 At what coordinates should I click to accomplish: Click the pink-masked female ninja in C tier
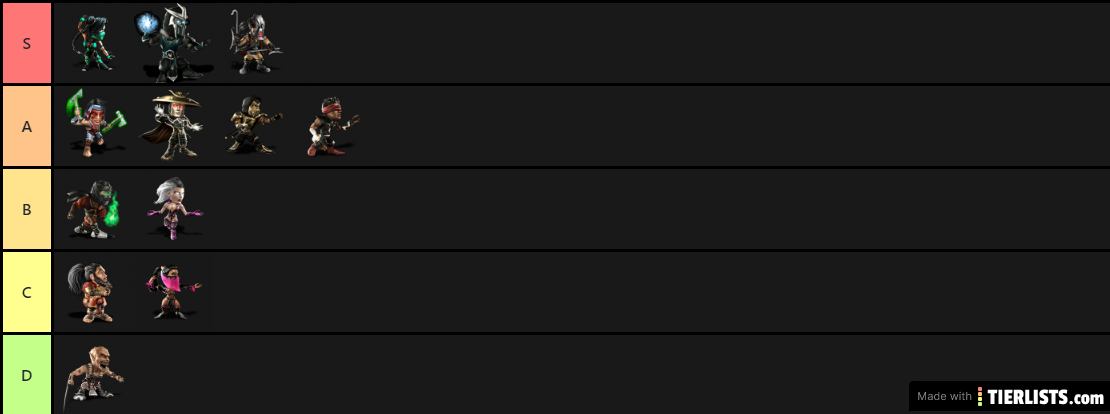pyautogui.click(x=172, y=292)
